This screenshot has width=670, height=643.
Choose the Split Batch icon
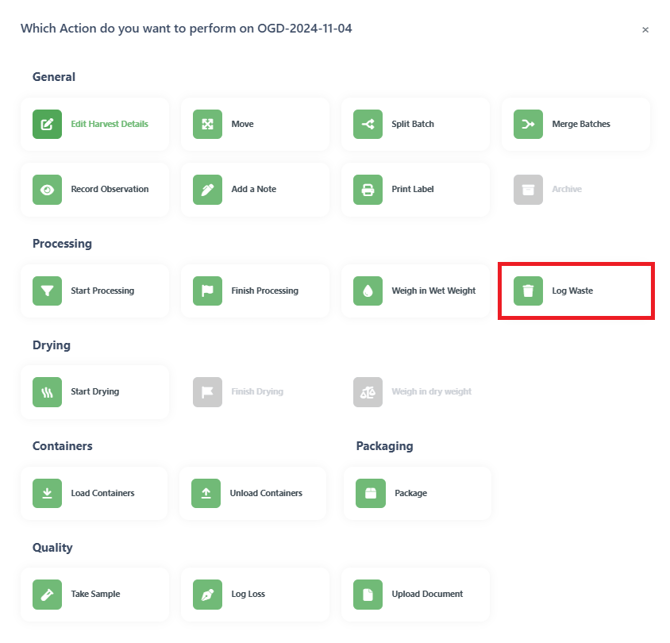pos(367,124)
